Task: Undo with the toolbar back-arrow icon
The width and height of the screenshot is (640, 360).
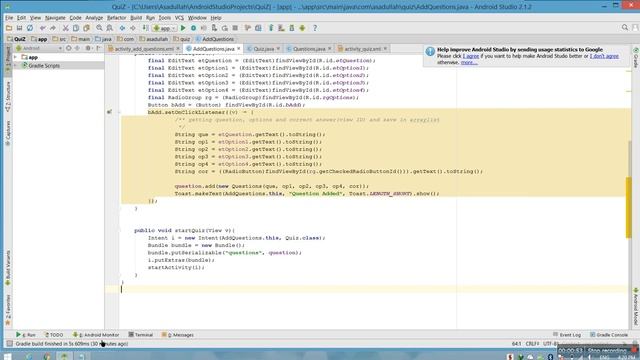Action: click(x=42, y=28)
